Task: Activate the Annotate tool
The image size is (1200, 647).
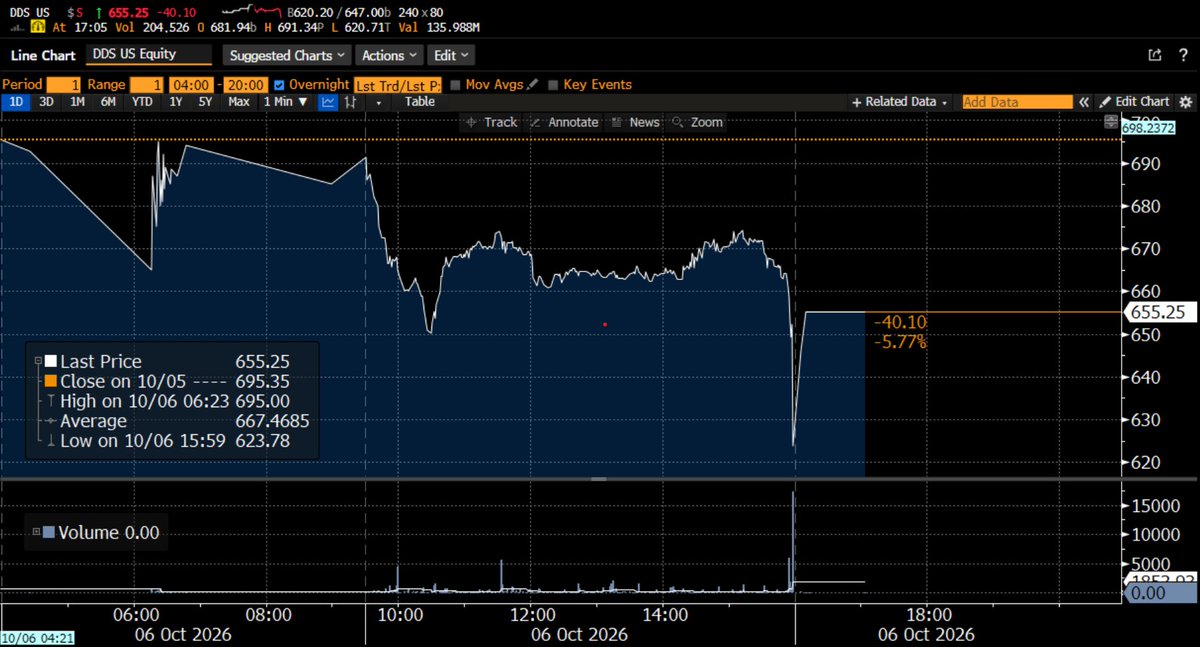Action: point(564,122)
